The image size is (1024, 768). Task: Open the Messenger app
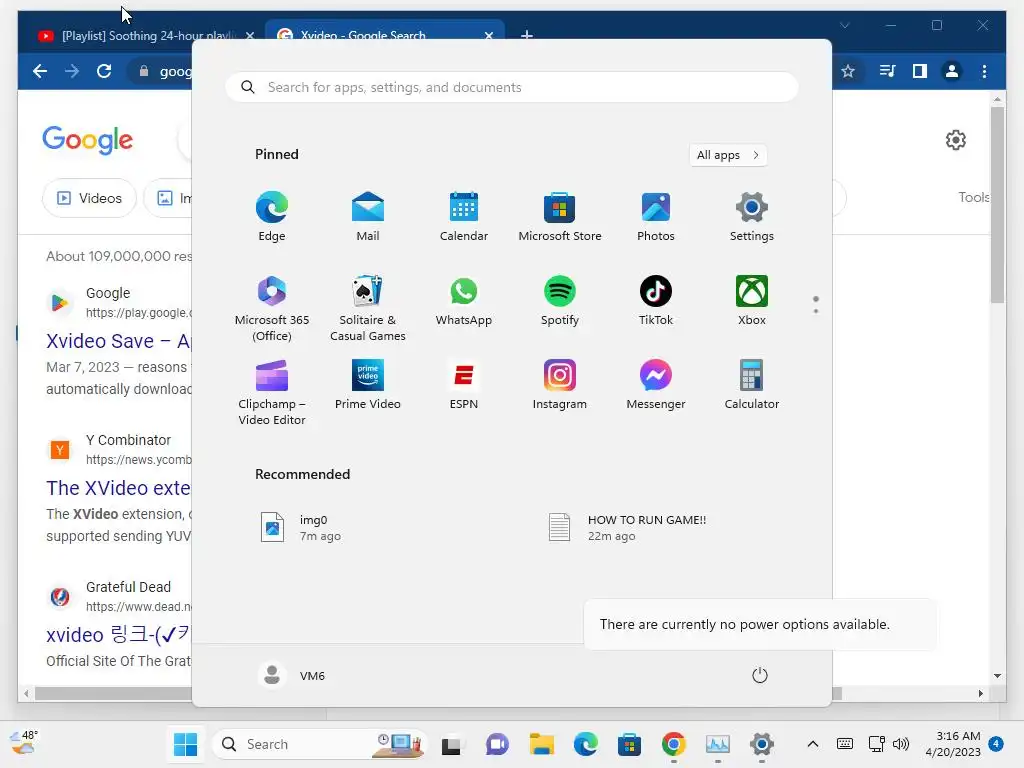tap(656, 385)
